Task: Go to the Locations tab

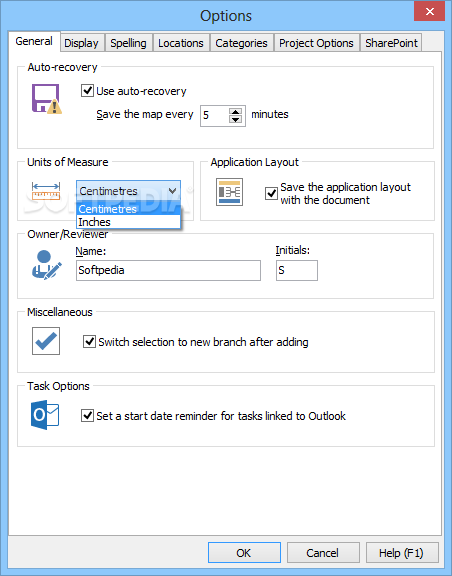Action: pos(181,43)
